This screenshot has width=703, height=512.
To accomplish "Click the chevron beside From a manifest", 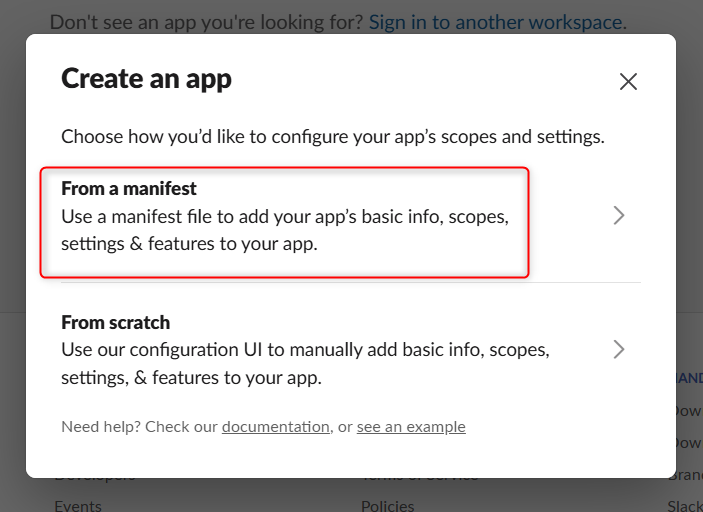I will coord(619,215).
